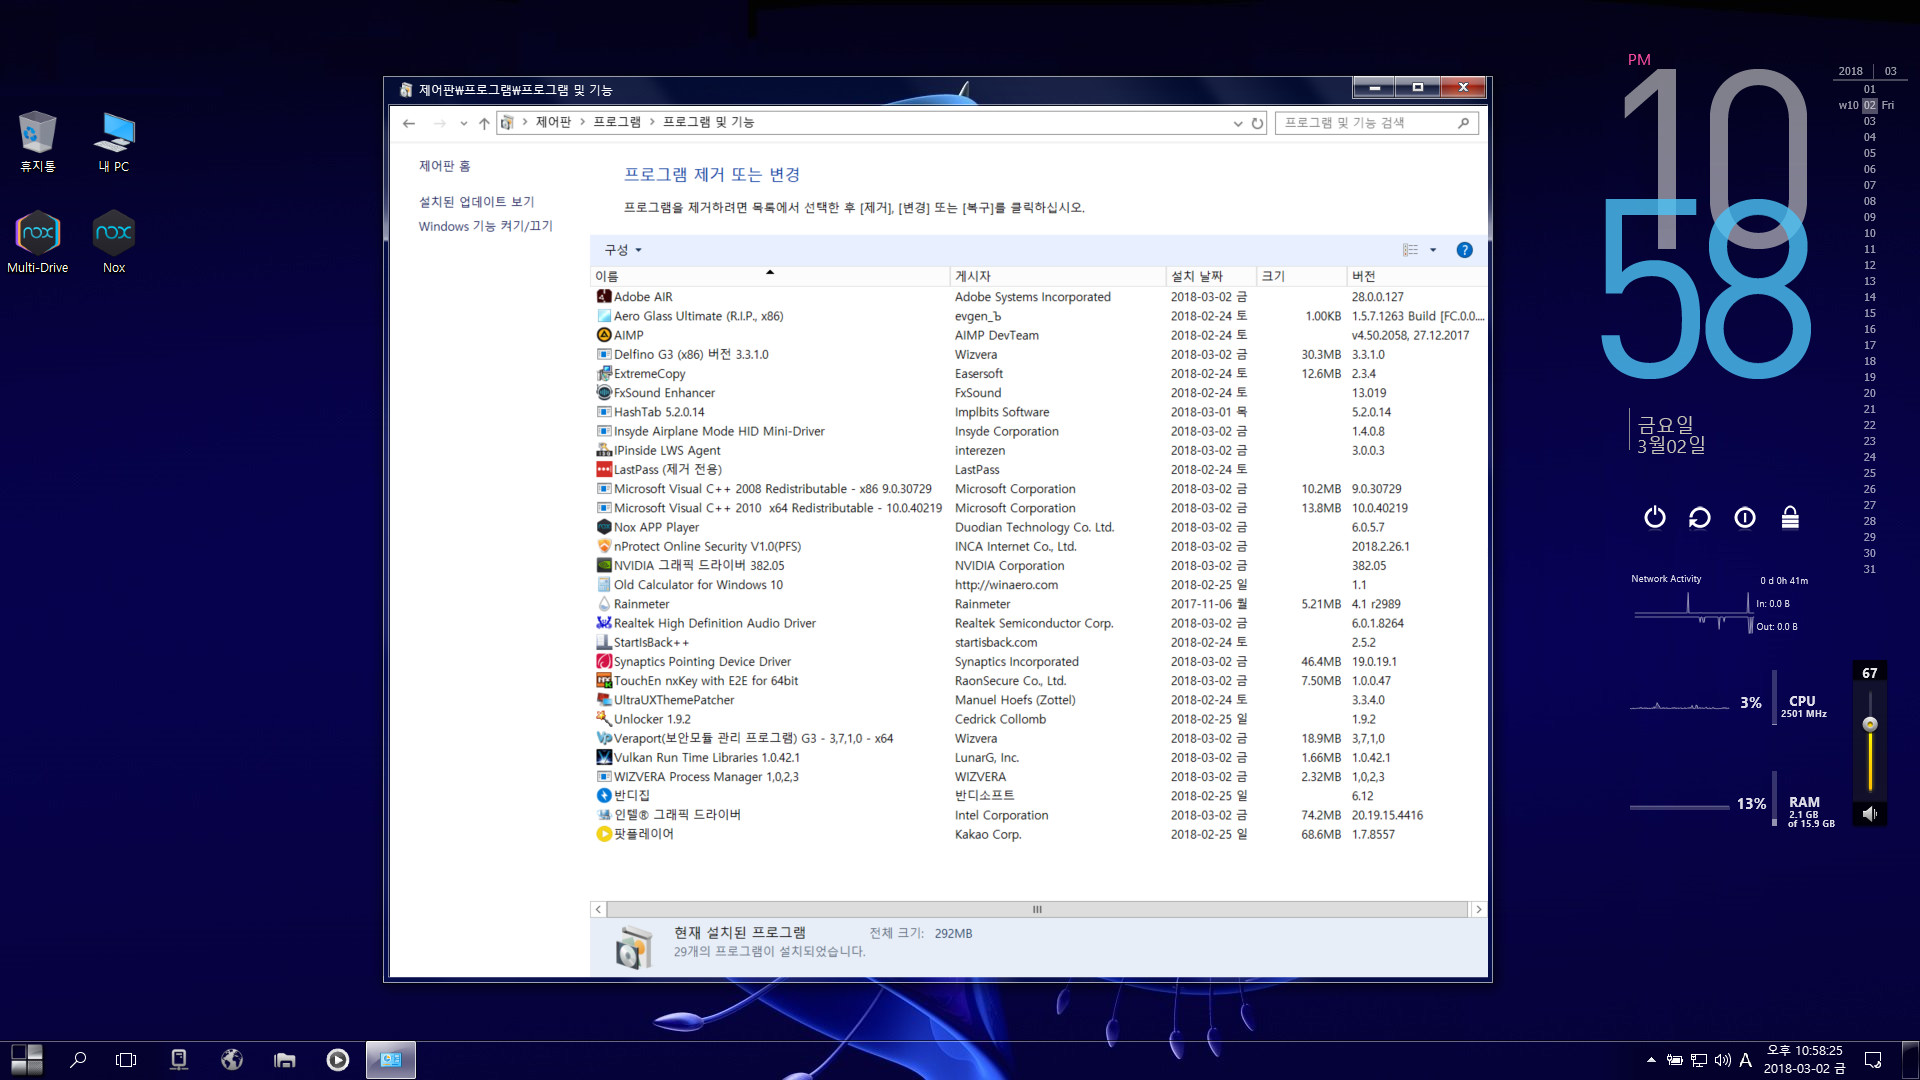Image resolution: width=1920 pixels, height=1080 pixels.
Task: Sort by 버전 column header
Action: coord(1416,276)
